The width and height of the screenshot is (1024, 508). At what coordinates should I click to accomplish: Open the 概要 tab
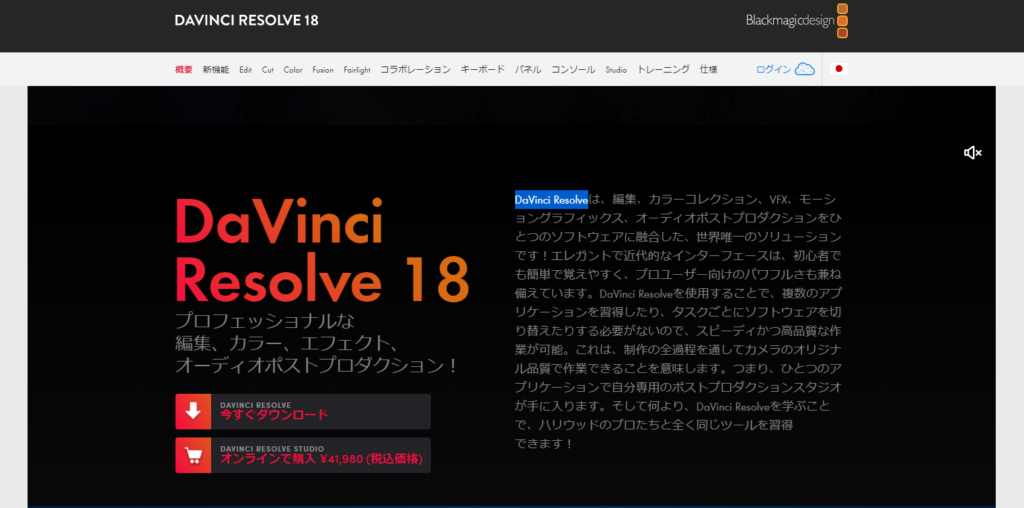coord(184,69)
